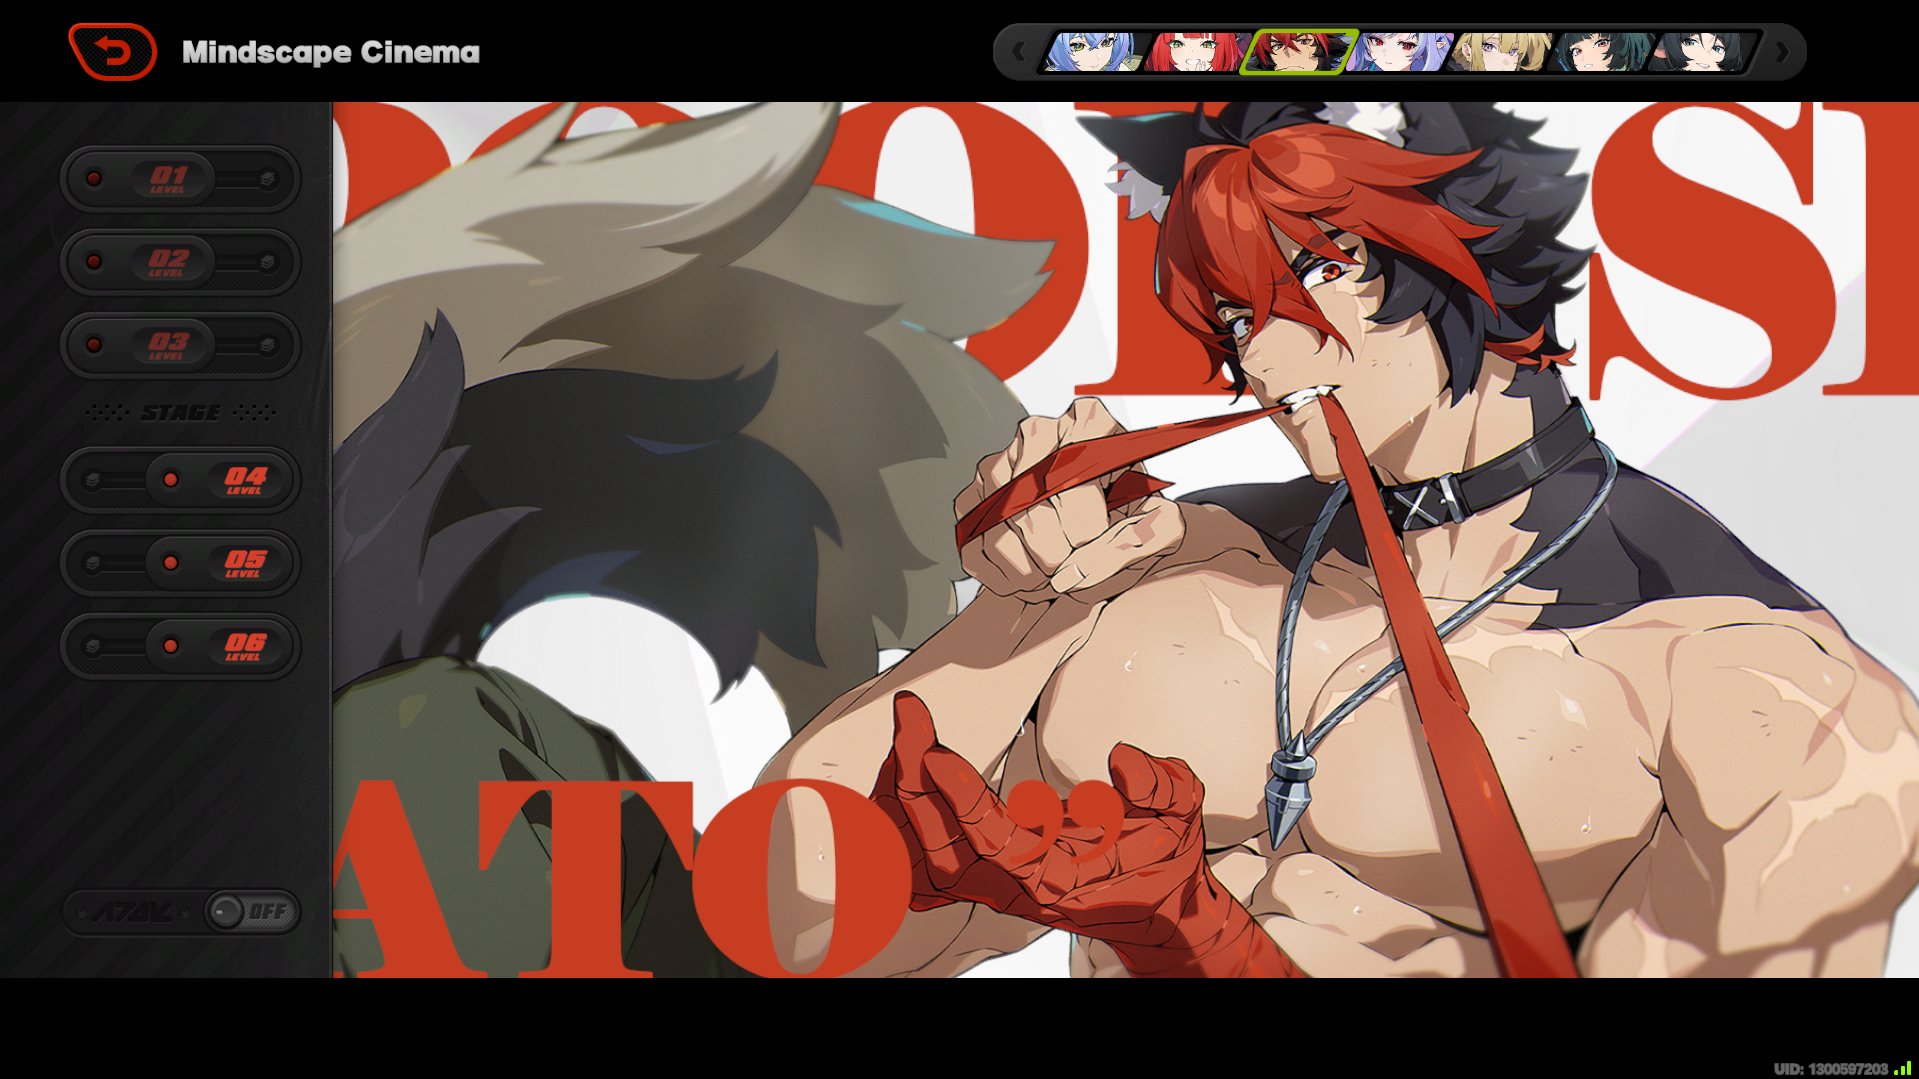Select the lavender-haired, red-eyed character portrait
This screenshot has height=1079, width=1919.
pyautogui.click(x=1400, y=52)
